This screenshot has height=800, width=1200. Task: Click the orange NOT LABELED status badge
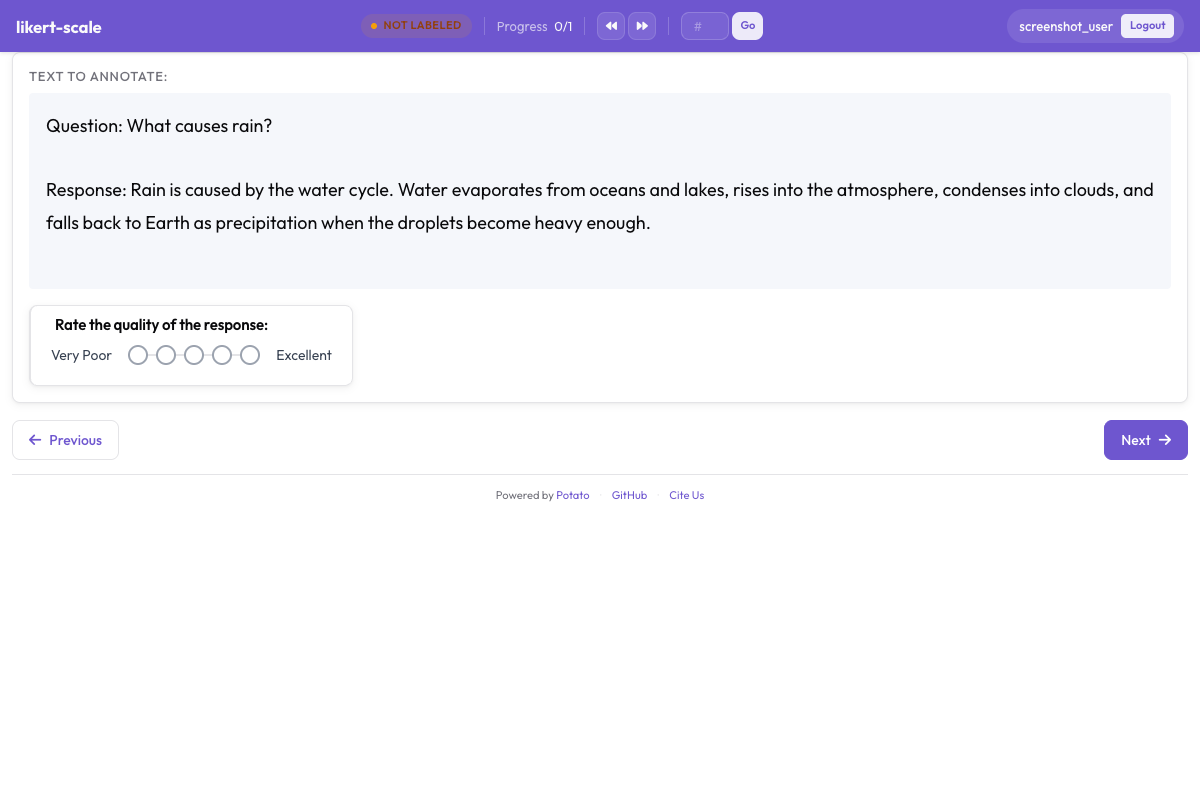pyautogui.click(x=416, y=26)
